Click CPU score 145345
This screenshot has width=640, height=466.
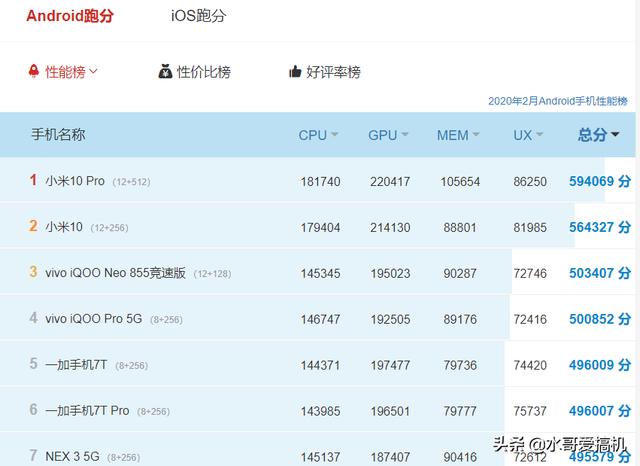[x=320, y=273]
